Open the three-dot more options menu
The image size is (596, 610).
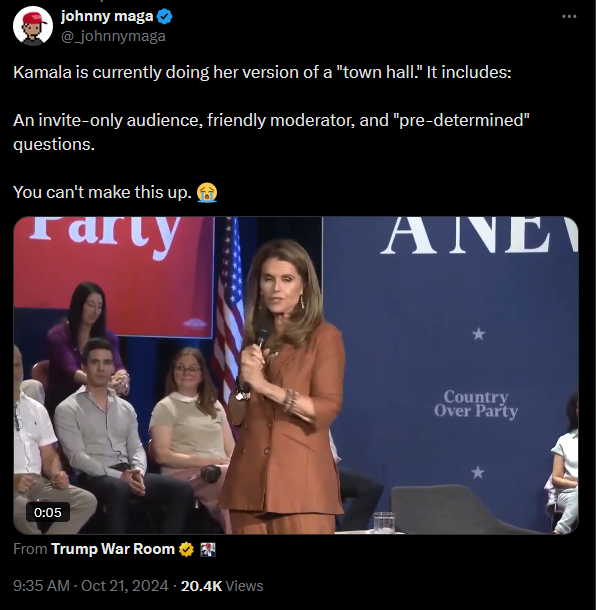click(569, 16)
